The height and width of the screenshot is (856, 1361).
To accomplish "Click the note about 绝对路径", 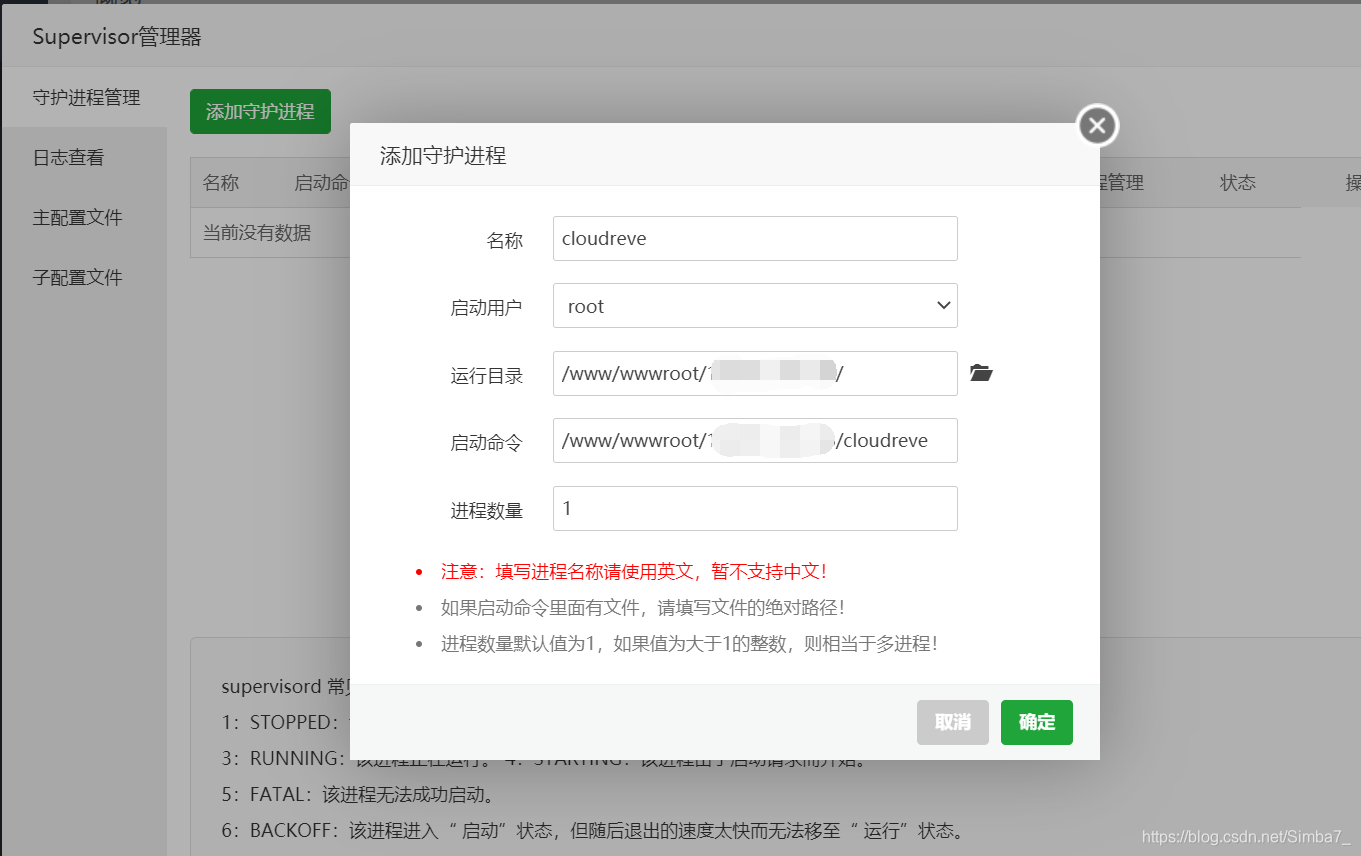I will point(643,607).
